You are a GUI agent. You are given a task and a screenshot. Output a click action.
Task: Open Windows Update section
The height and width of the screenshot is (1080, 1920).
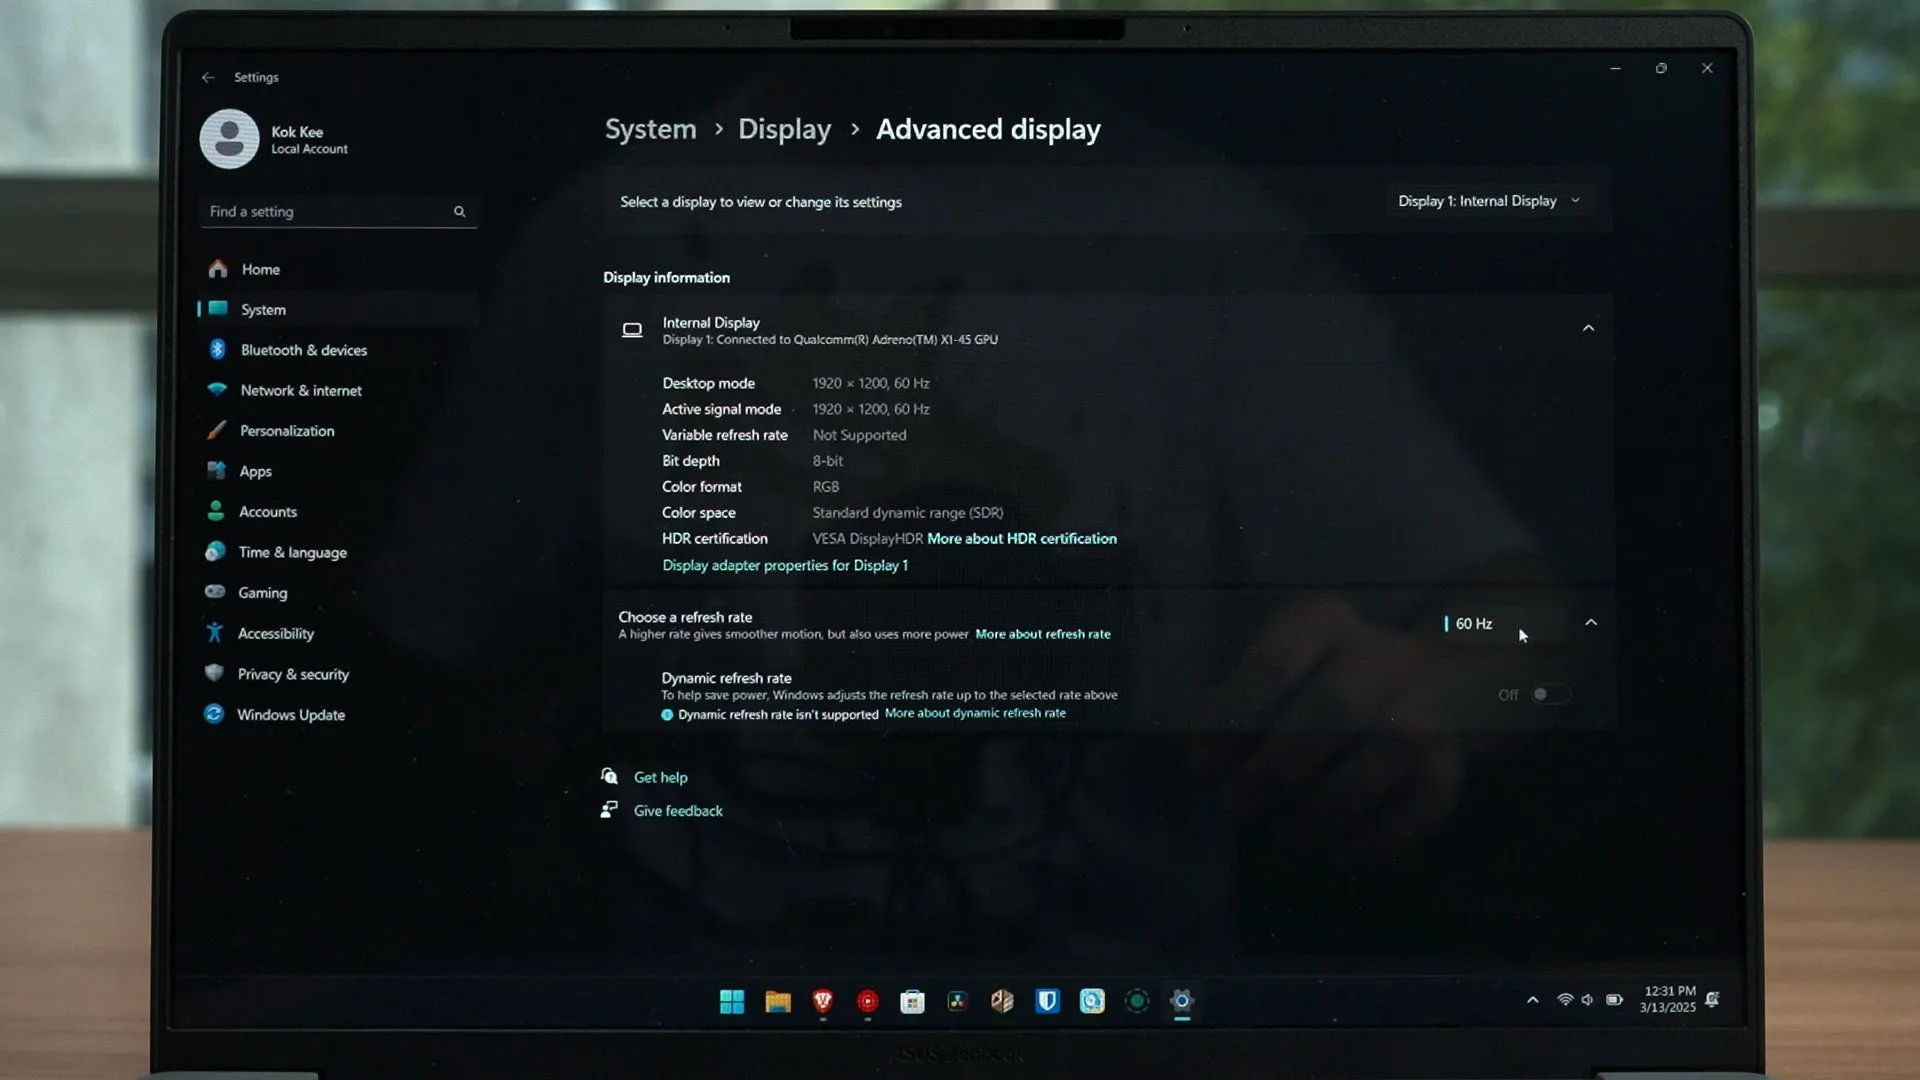(x=290, y=715)
